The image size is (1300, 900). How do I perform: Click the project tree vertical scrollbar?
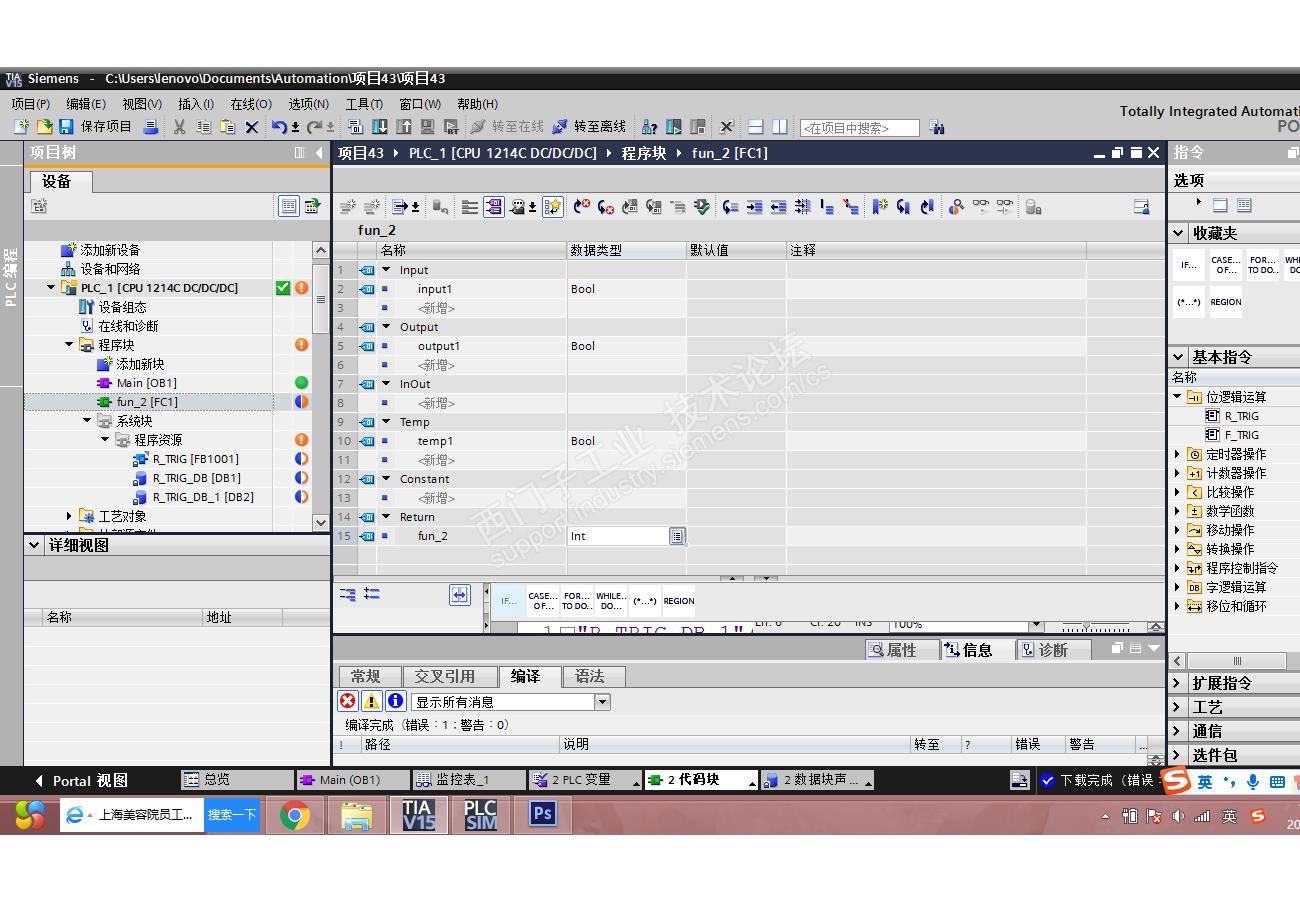click(321, 386)
